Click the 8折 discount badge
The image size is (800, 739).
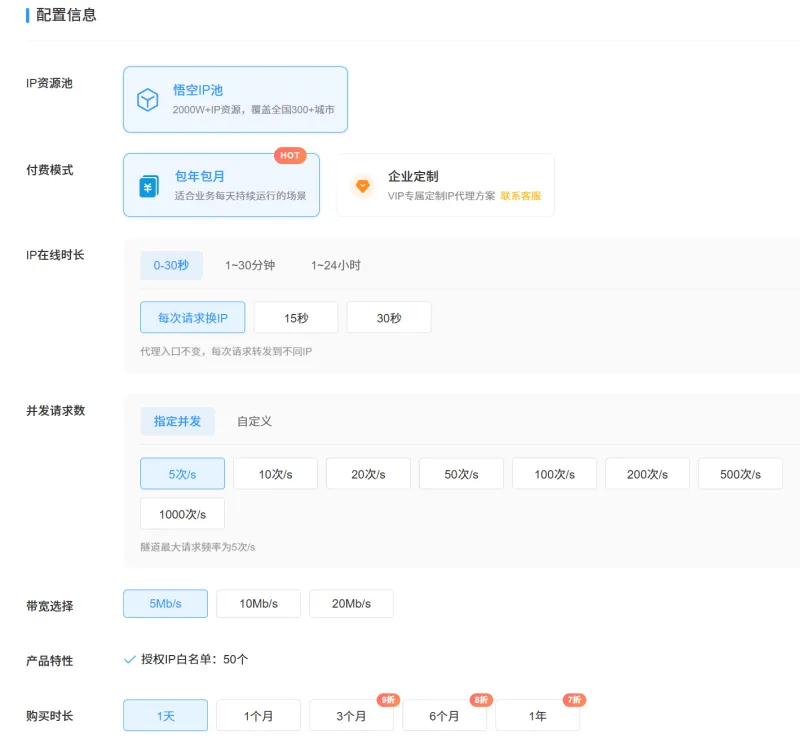point(481,700)
